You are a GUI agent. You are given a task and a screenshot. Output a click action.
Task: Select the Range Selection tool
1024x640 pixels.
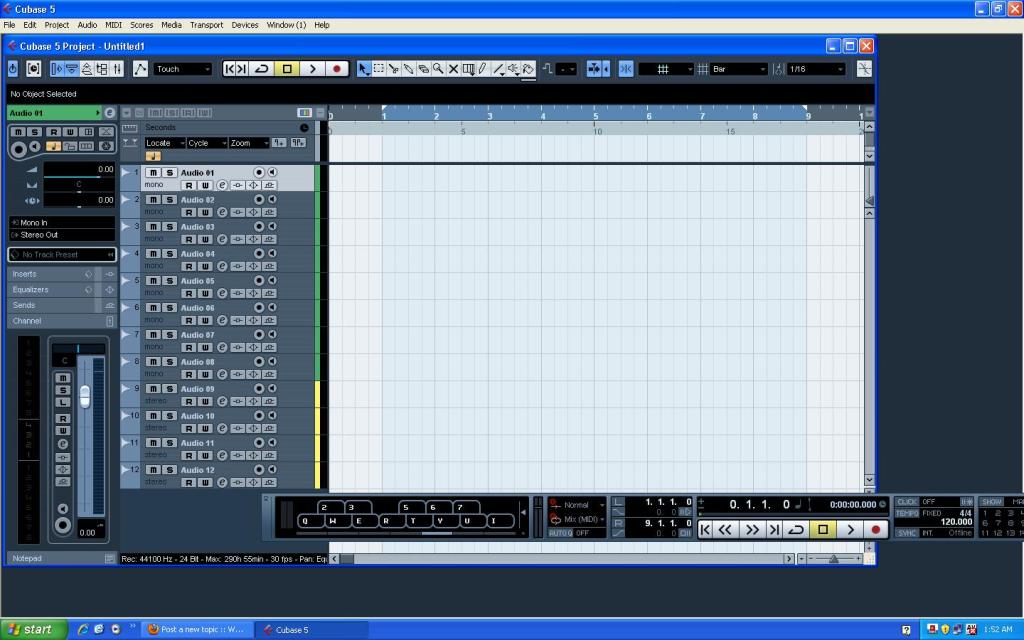(379, 69)
